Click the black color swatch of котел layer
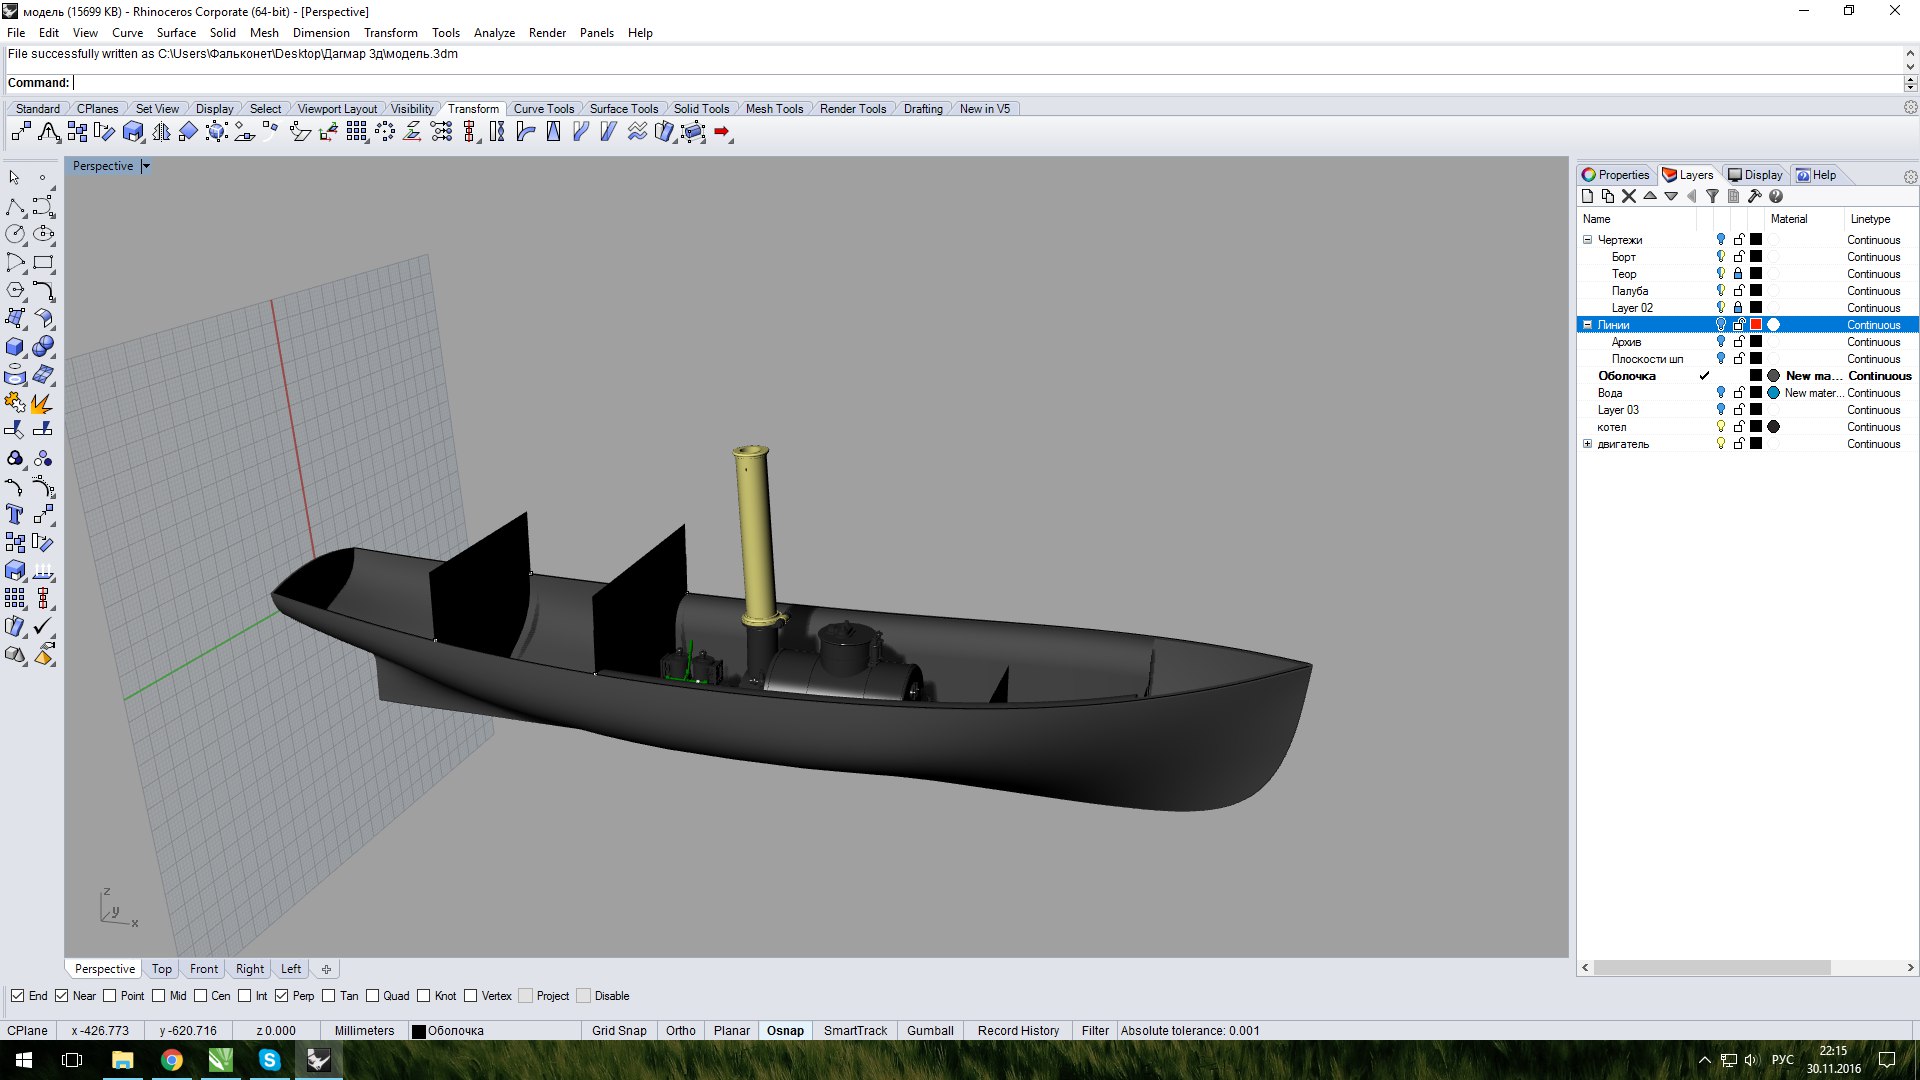This screenshot has width=1920, height=1080. point(1756,427)
